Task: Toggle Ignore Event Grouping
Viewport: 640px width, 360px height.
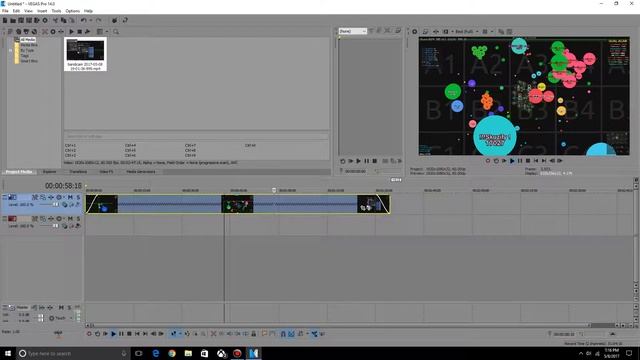Action: coord(322,334)
